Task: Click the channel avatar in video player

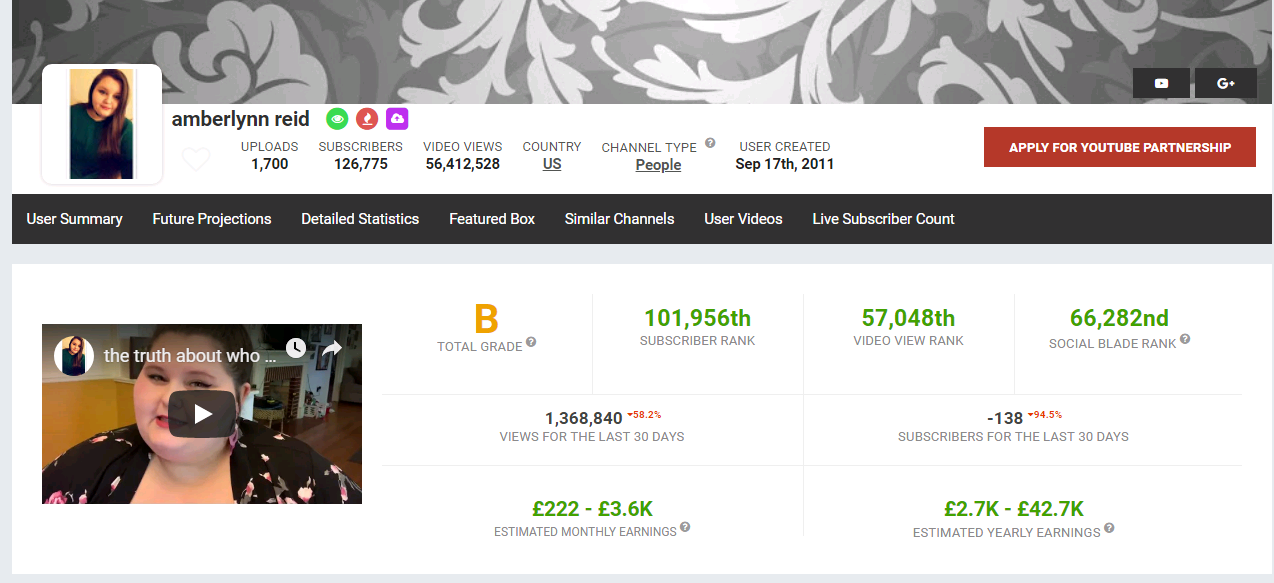Action: coord(73,355)
